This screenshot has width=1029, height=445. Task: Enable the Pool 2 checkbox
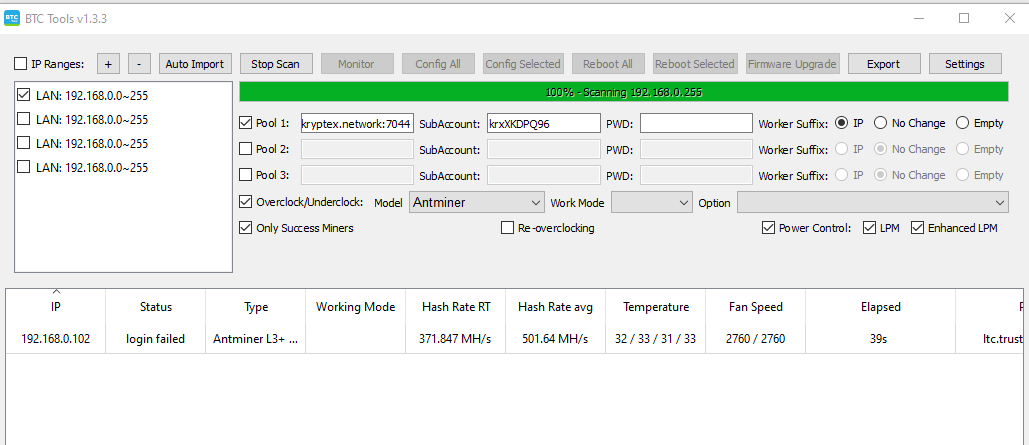(x=247, y=149)
